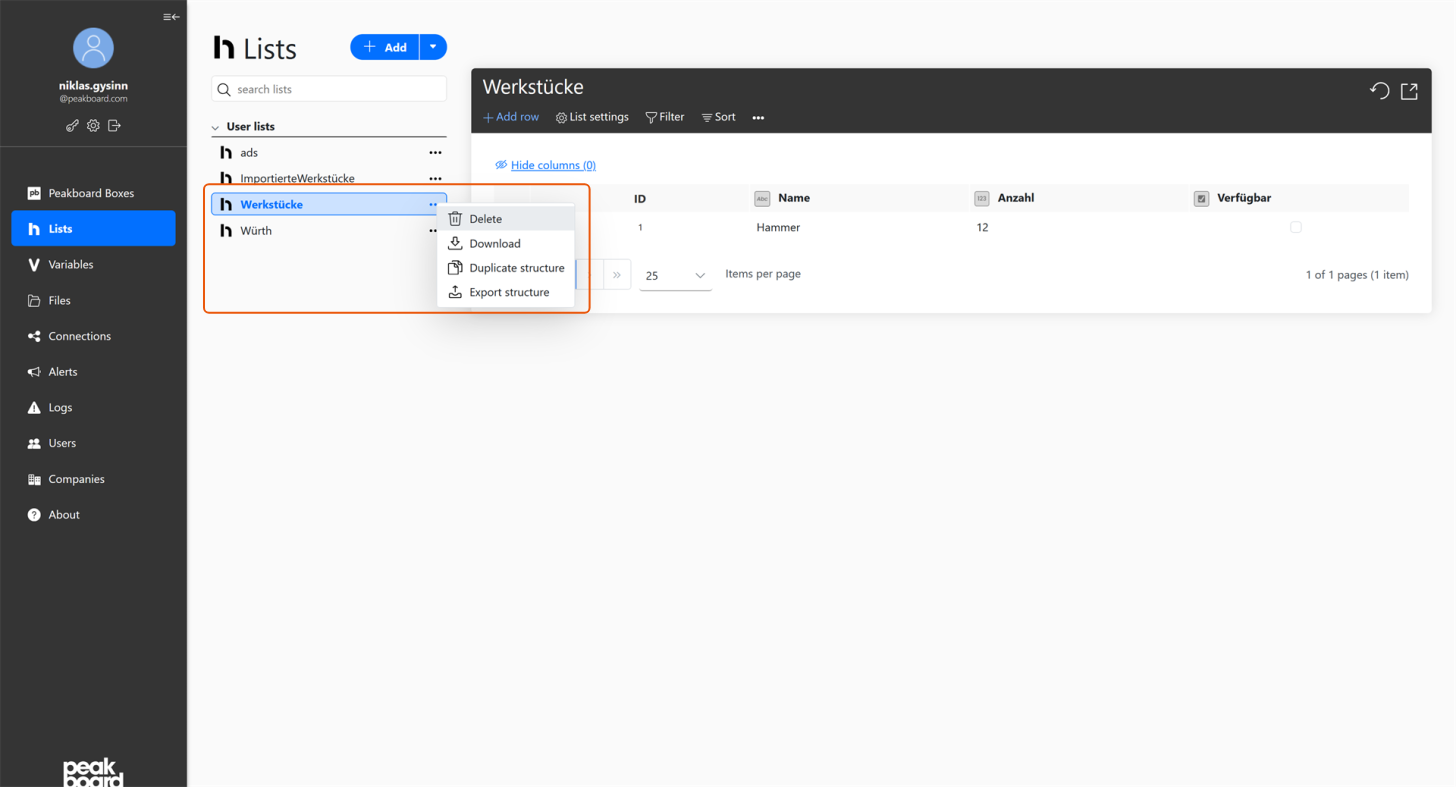The width and height of the screenshot is (1456, 787).
Task: Choose Delete from the context menu
Action: [x=486, y=219]
